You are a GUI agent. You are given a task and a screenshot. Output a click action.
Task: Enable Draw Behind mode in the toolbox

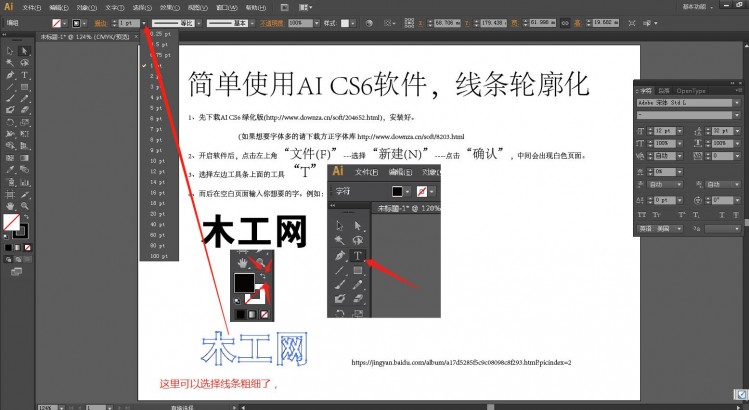click(18, 259)
